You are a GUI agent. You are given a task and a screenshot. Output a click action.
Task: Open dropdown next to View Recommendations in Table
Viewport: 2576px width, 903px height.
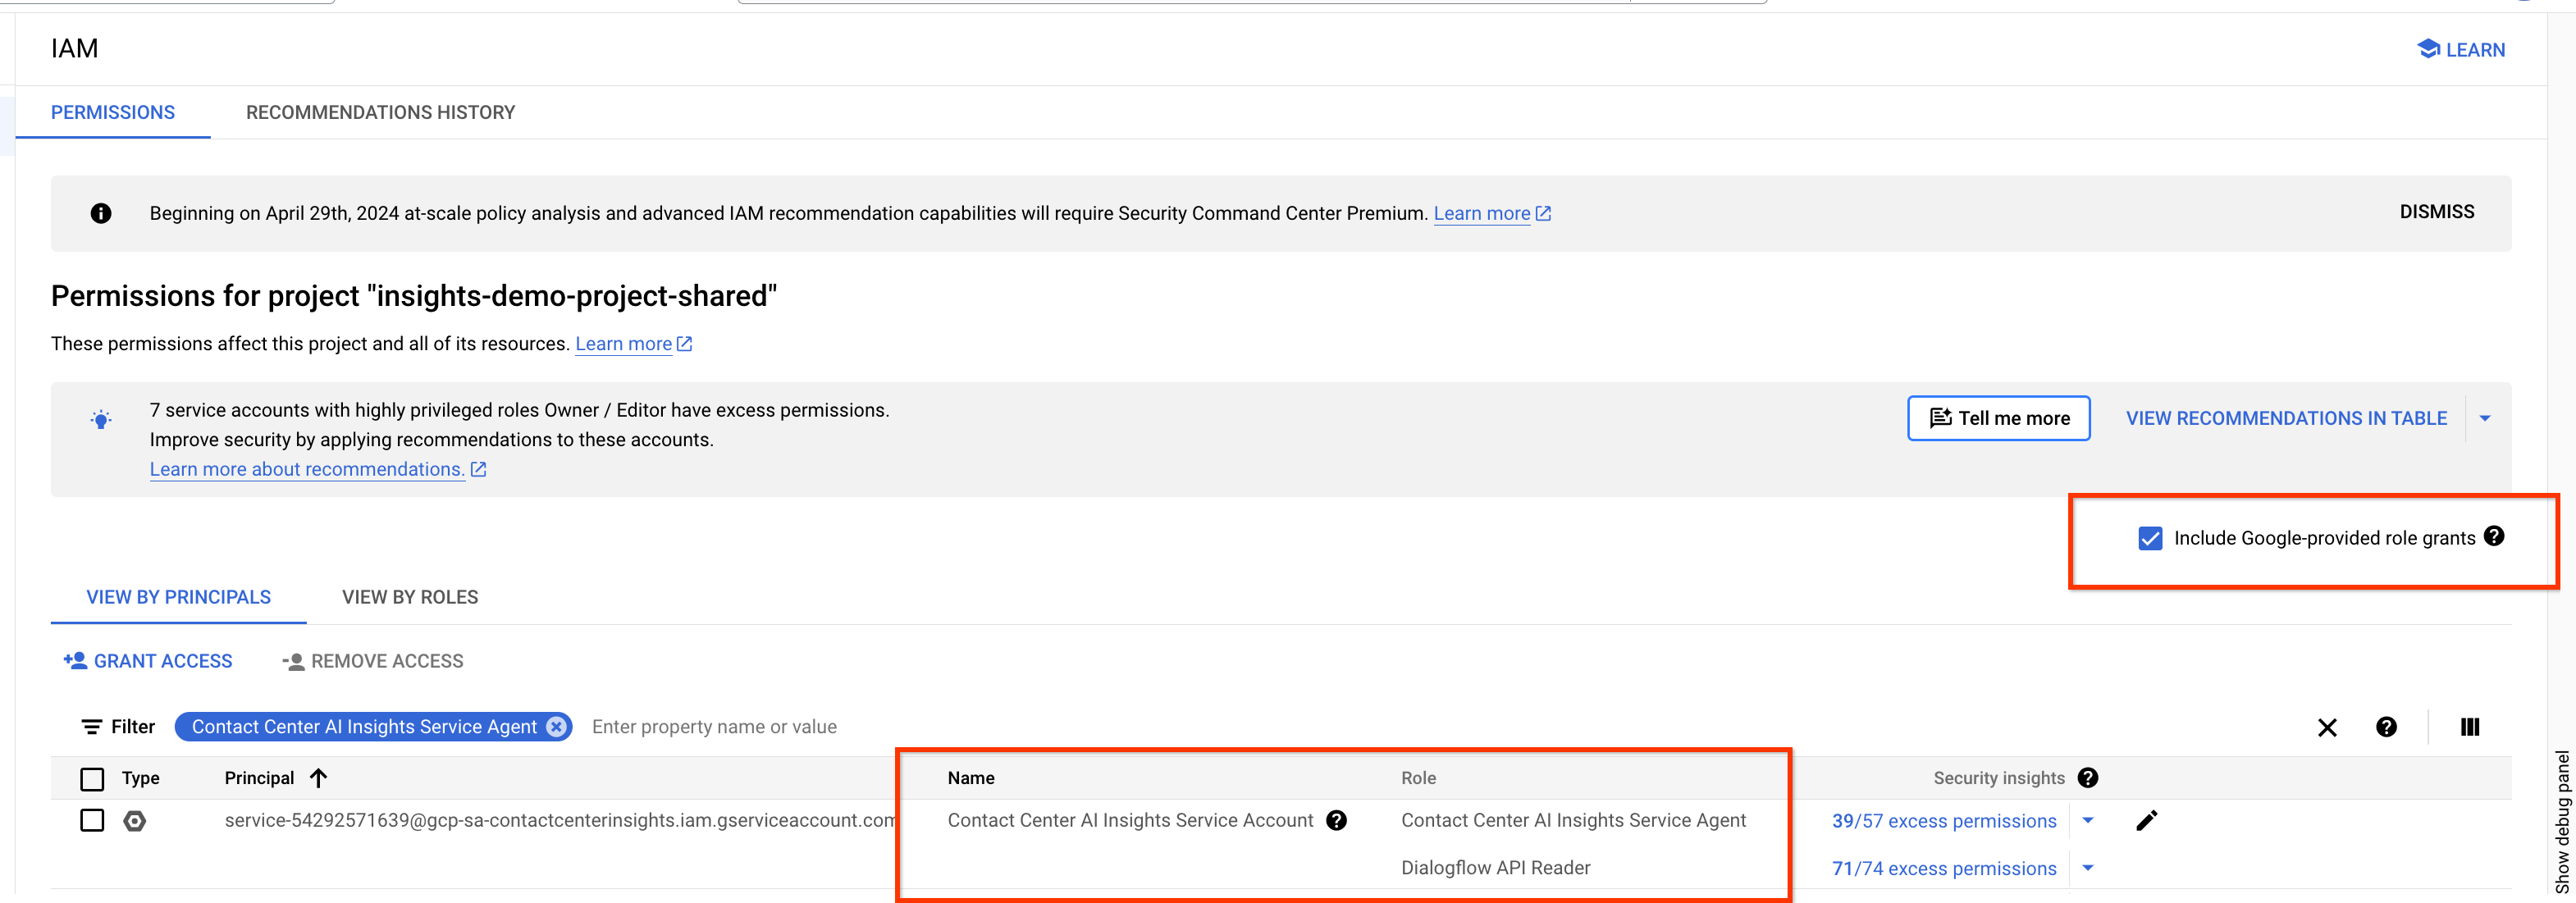point(2485,418)
